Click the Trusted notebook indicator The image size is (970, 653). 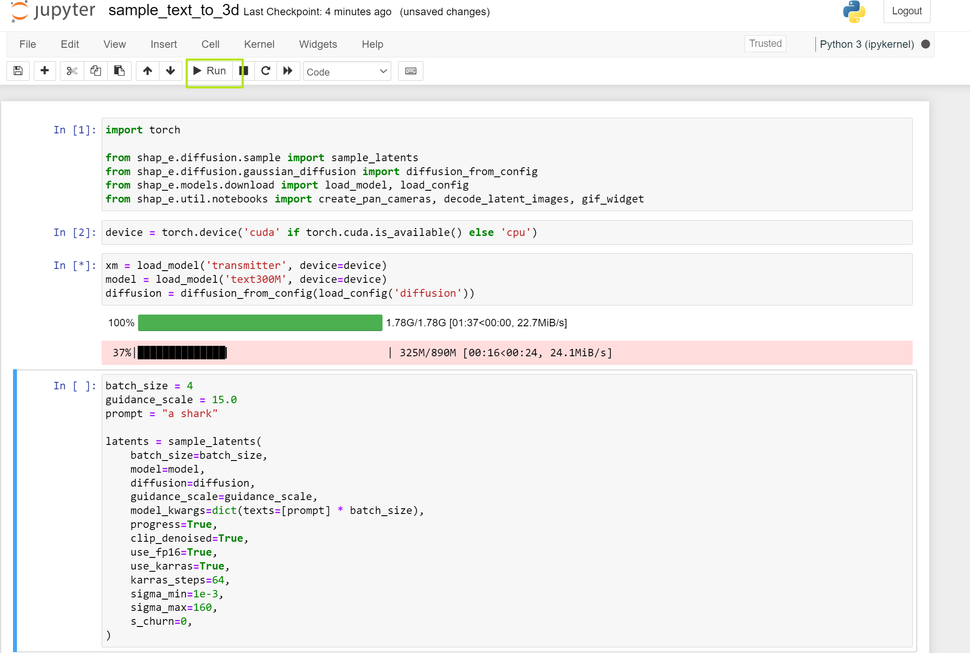(765, 44)
